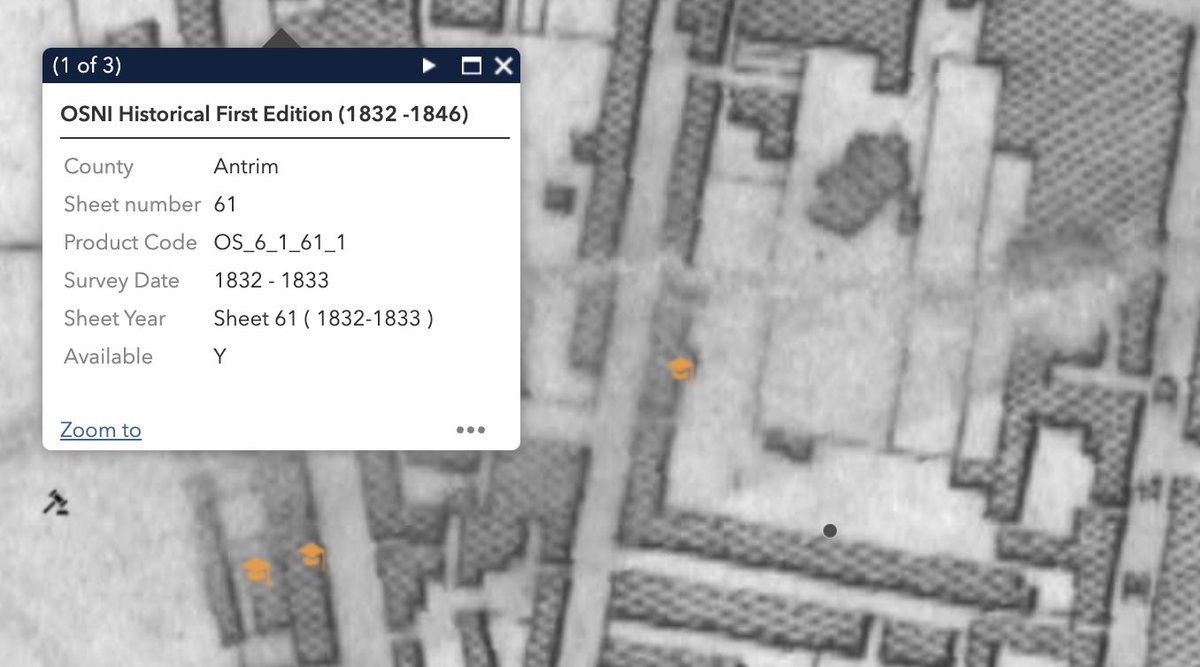Select the courthouse gavel map marker
Viewport: 1200px width, 667px height.
[55, 502]
